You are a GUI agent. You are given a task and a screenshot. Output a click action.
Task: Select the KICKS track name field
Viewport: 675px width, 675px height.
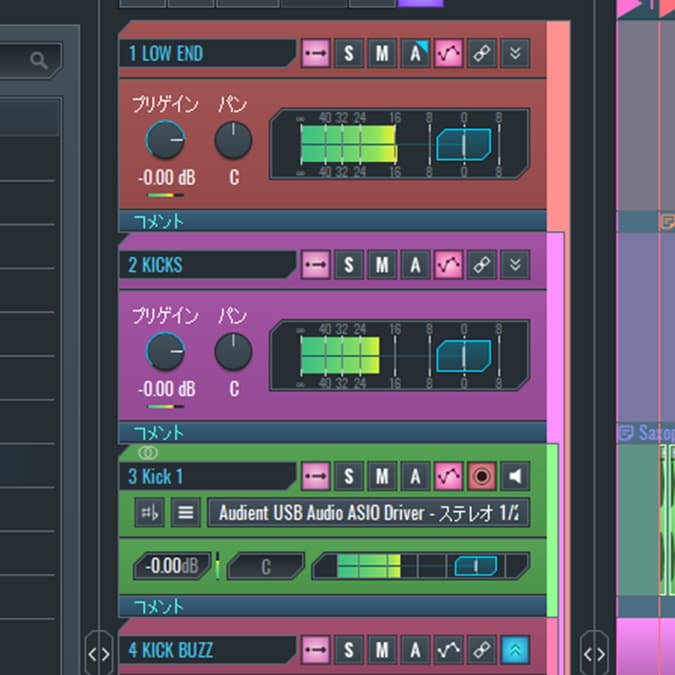[207, 265]
